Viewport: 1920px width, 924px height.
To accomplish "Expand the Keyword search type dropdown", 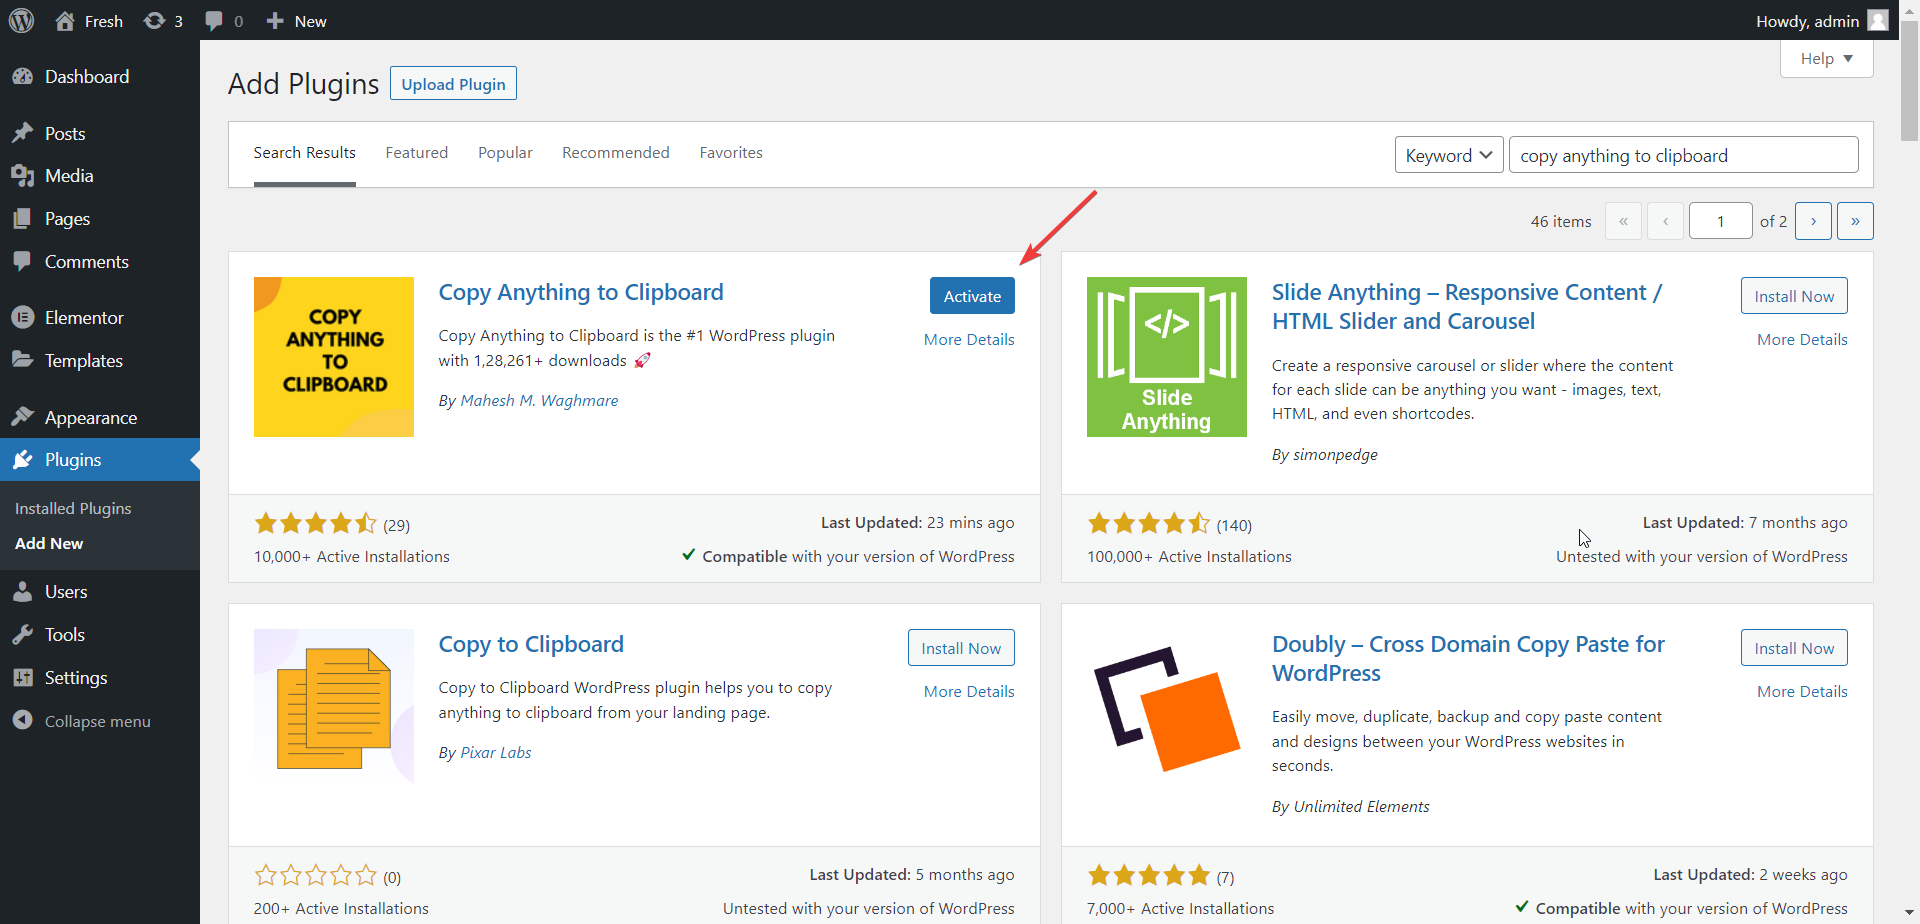I will coord(1449,155).
